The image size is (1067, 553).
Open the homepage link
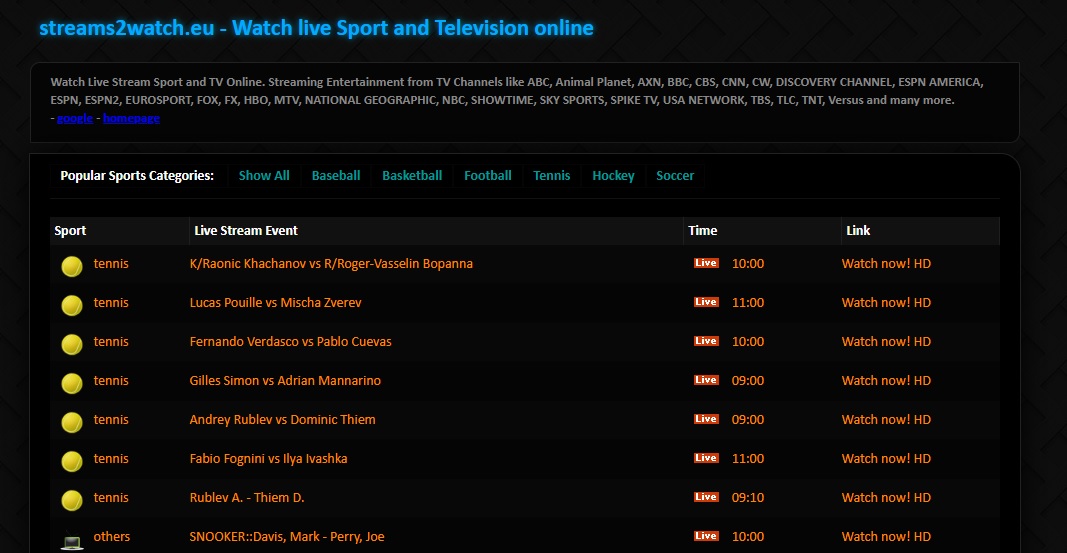[131, 118]
